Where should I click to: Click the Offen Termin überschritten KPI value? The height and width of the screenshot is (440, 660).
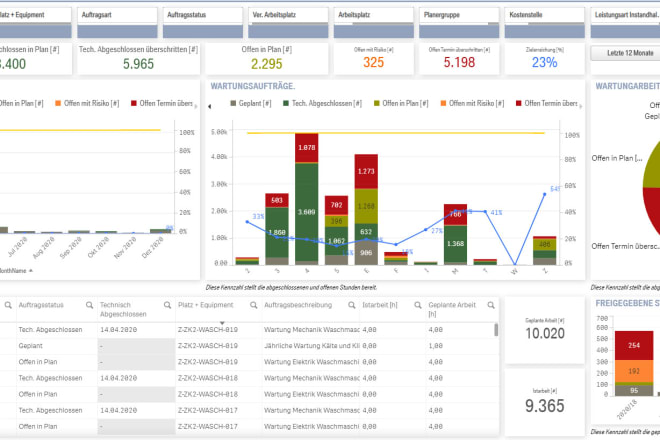pyautogui.click(x=458, y=62)
